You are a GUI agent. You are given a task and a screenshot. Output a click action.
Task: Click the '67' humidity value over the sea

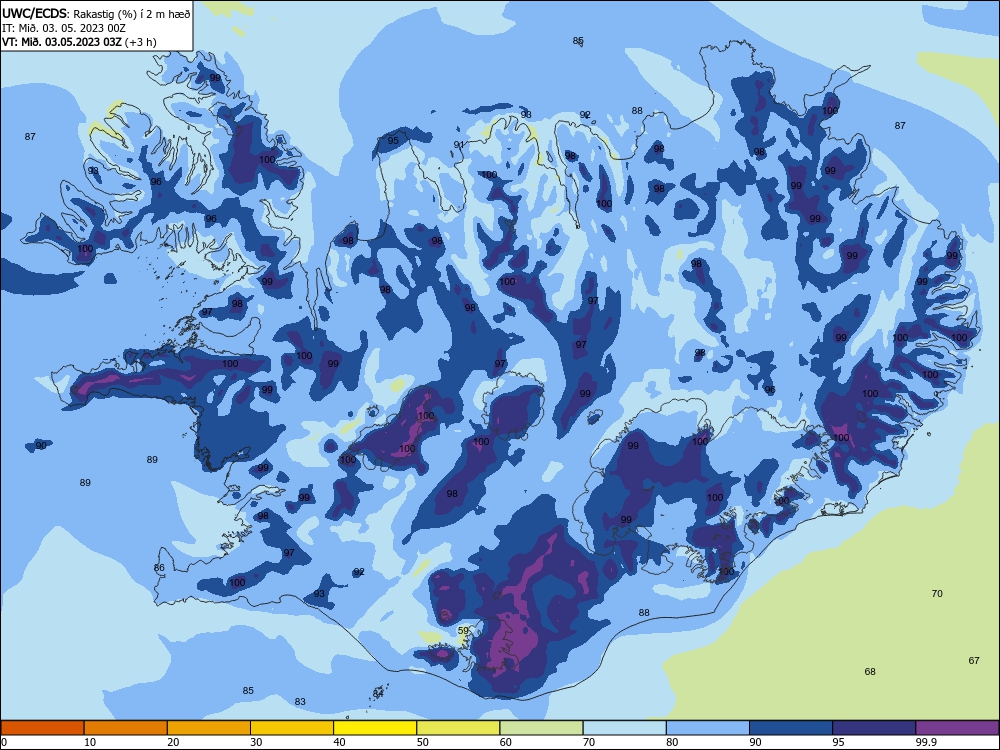[x=974, y=661]
